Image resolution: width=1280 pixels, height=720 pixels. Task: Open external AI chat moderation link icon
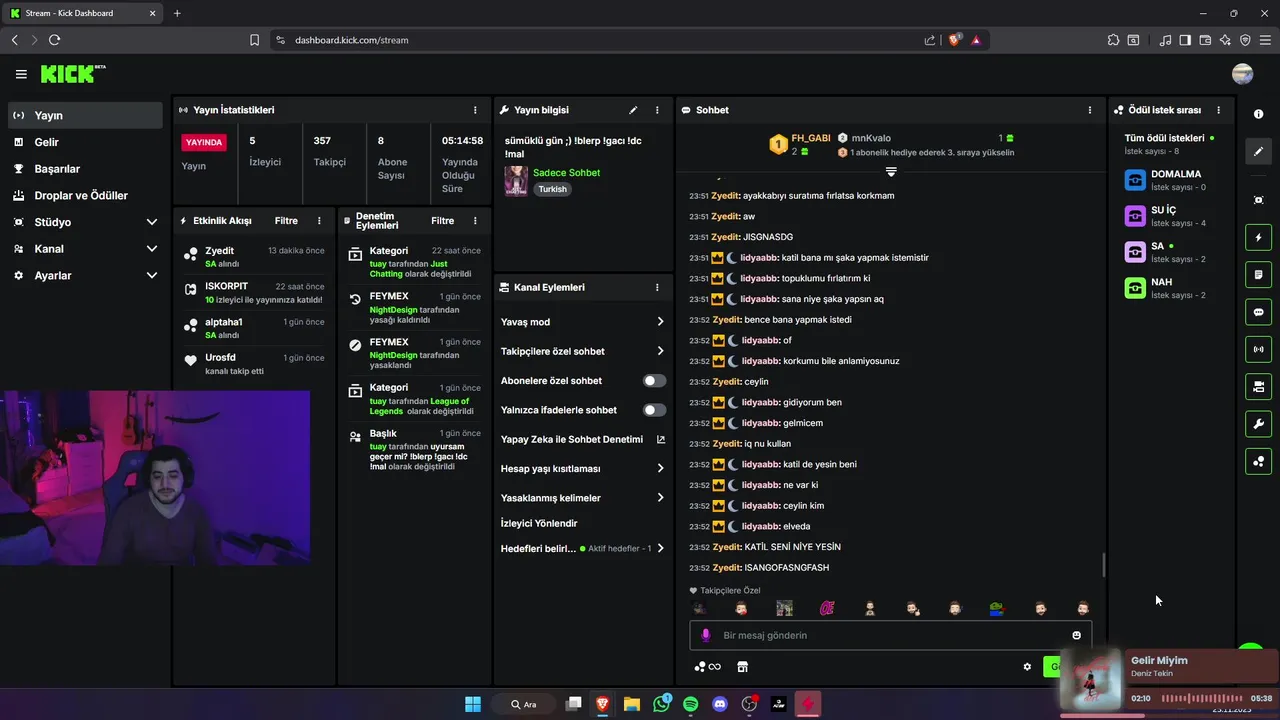click(x=660, y=439)
